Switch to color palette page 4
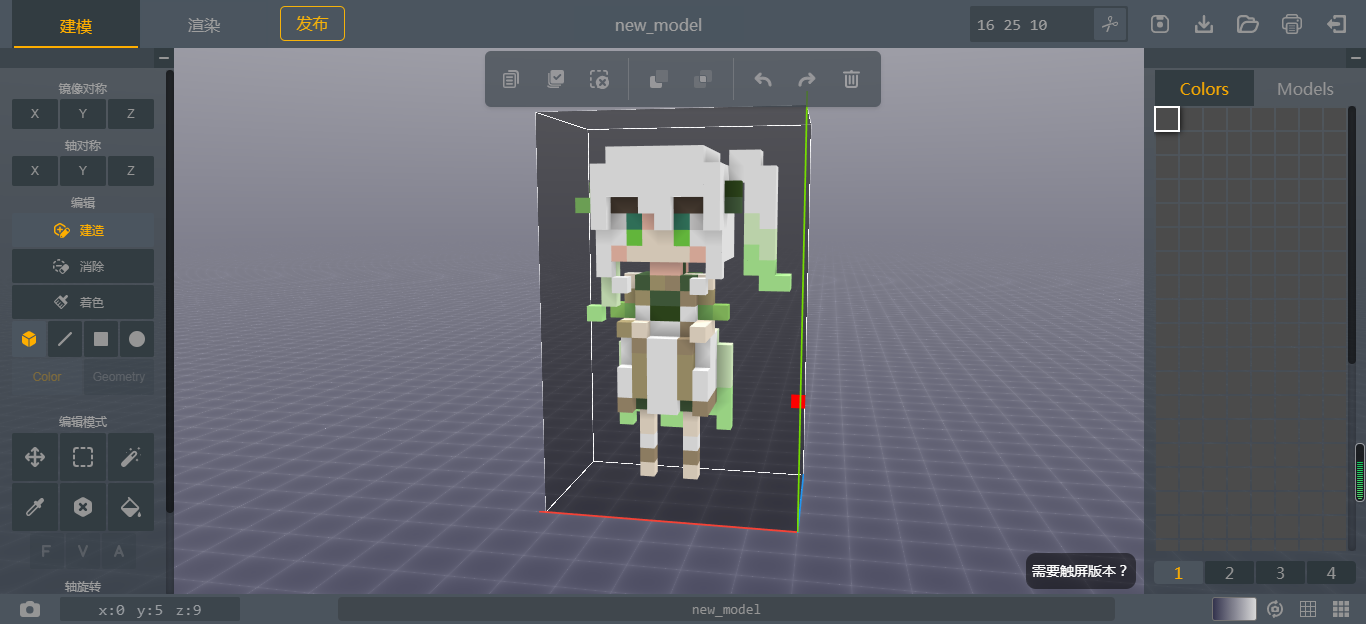1366x624 pixels. (x=1331, y=573)
